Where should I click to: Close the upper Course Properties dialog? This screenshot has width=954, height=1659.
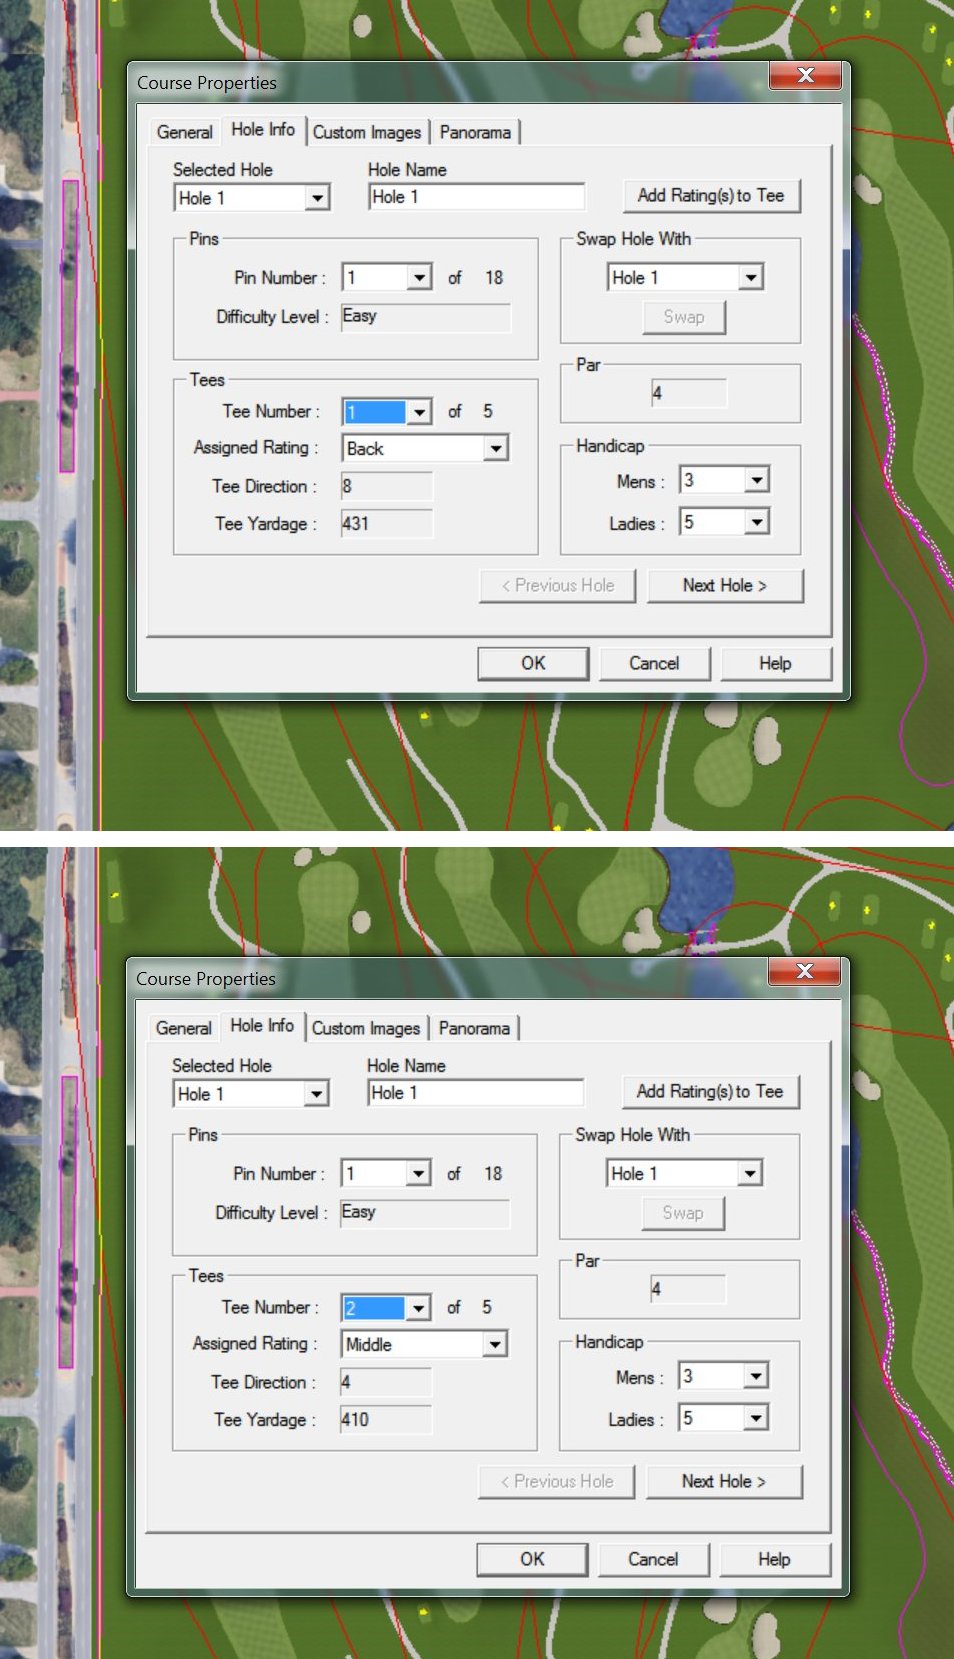[805, 76]
